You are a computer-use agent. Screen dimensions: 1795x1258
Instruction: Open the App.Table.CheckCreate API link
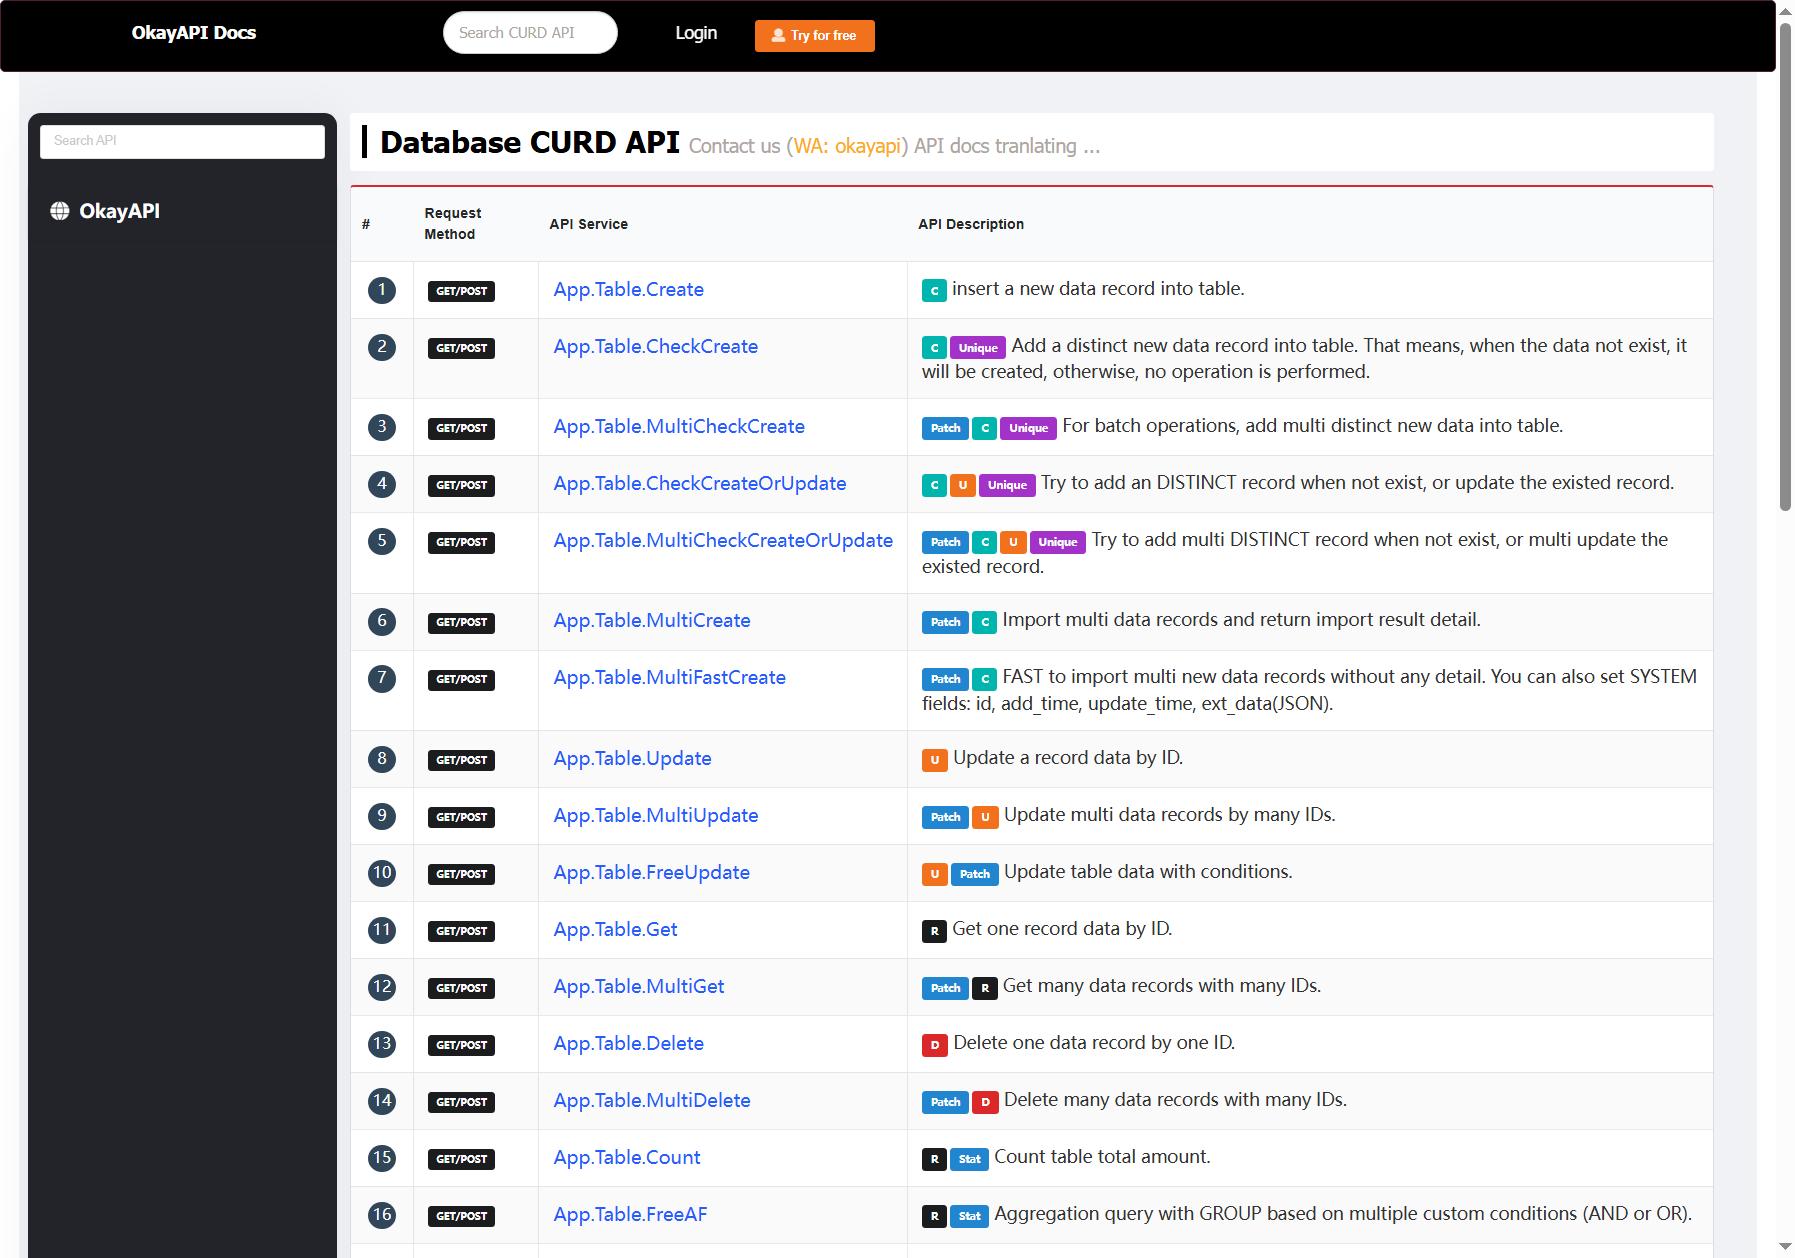[655, 347]
